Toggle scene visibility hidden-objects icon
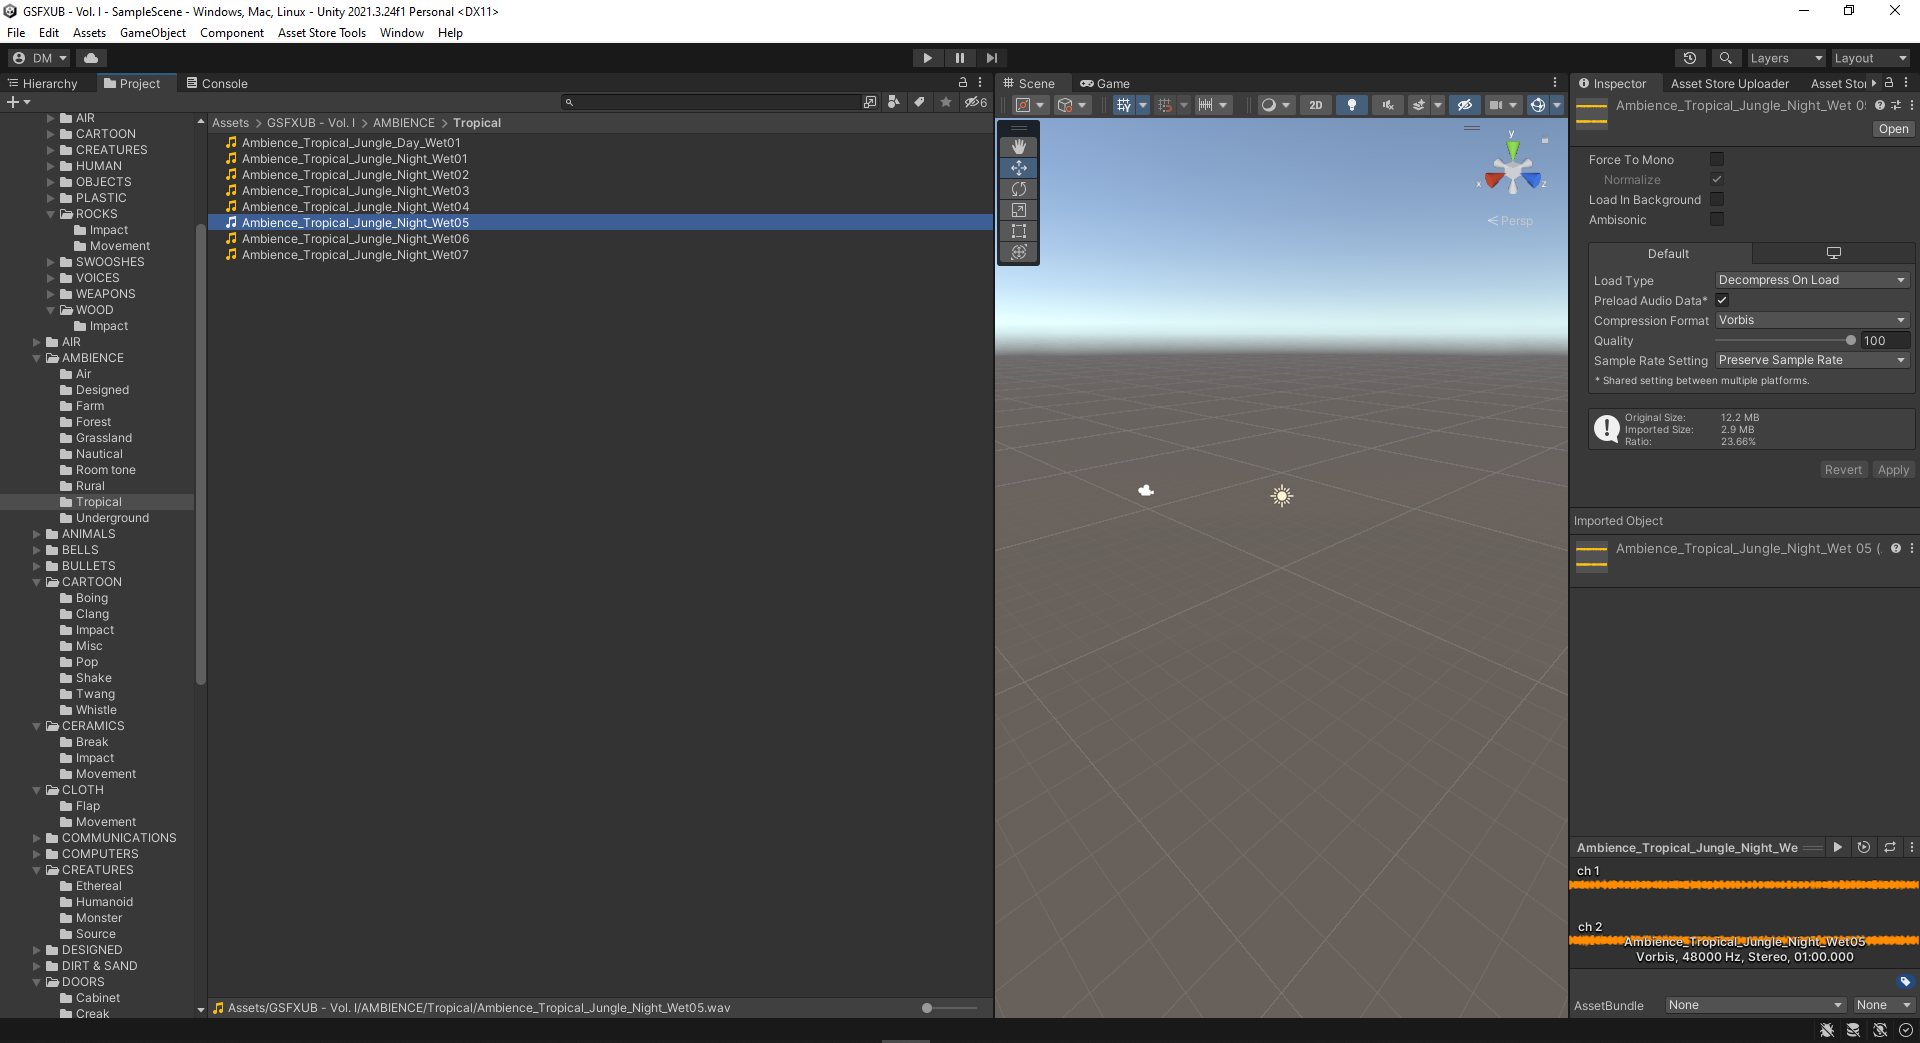Screen dimensions: 1920x1043 pos(1464,105)
